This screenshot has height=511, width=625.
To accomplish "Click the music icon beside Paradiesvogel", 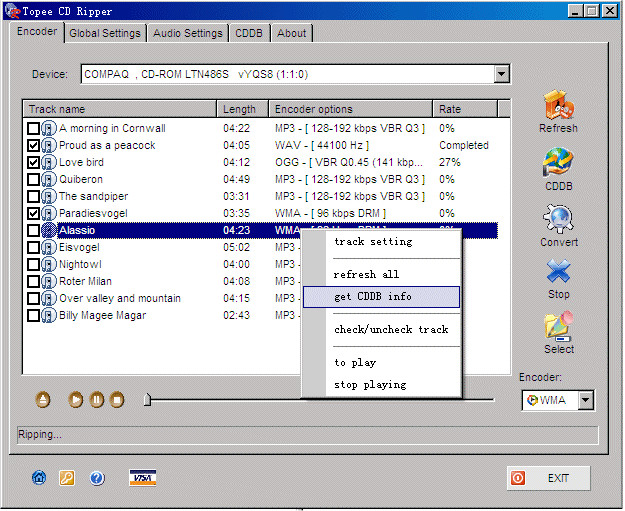I will pos(49,214).
